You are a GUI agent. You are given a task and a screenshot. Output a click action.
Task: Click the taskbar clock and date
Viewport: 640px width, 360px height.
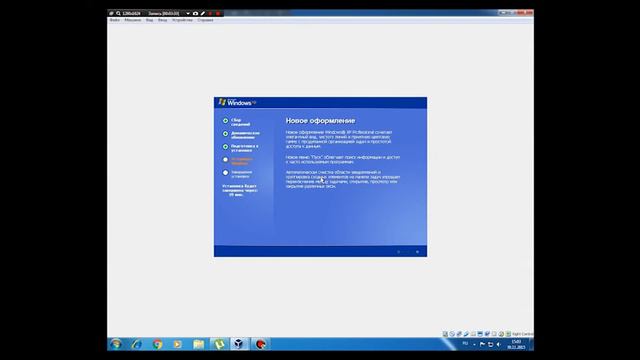click(x=516, y=344)
